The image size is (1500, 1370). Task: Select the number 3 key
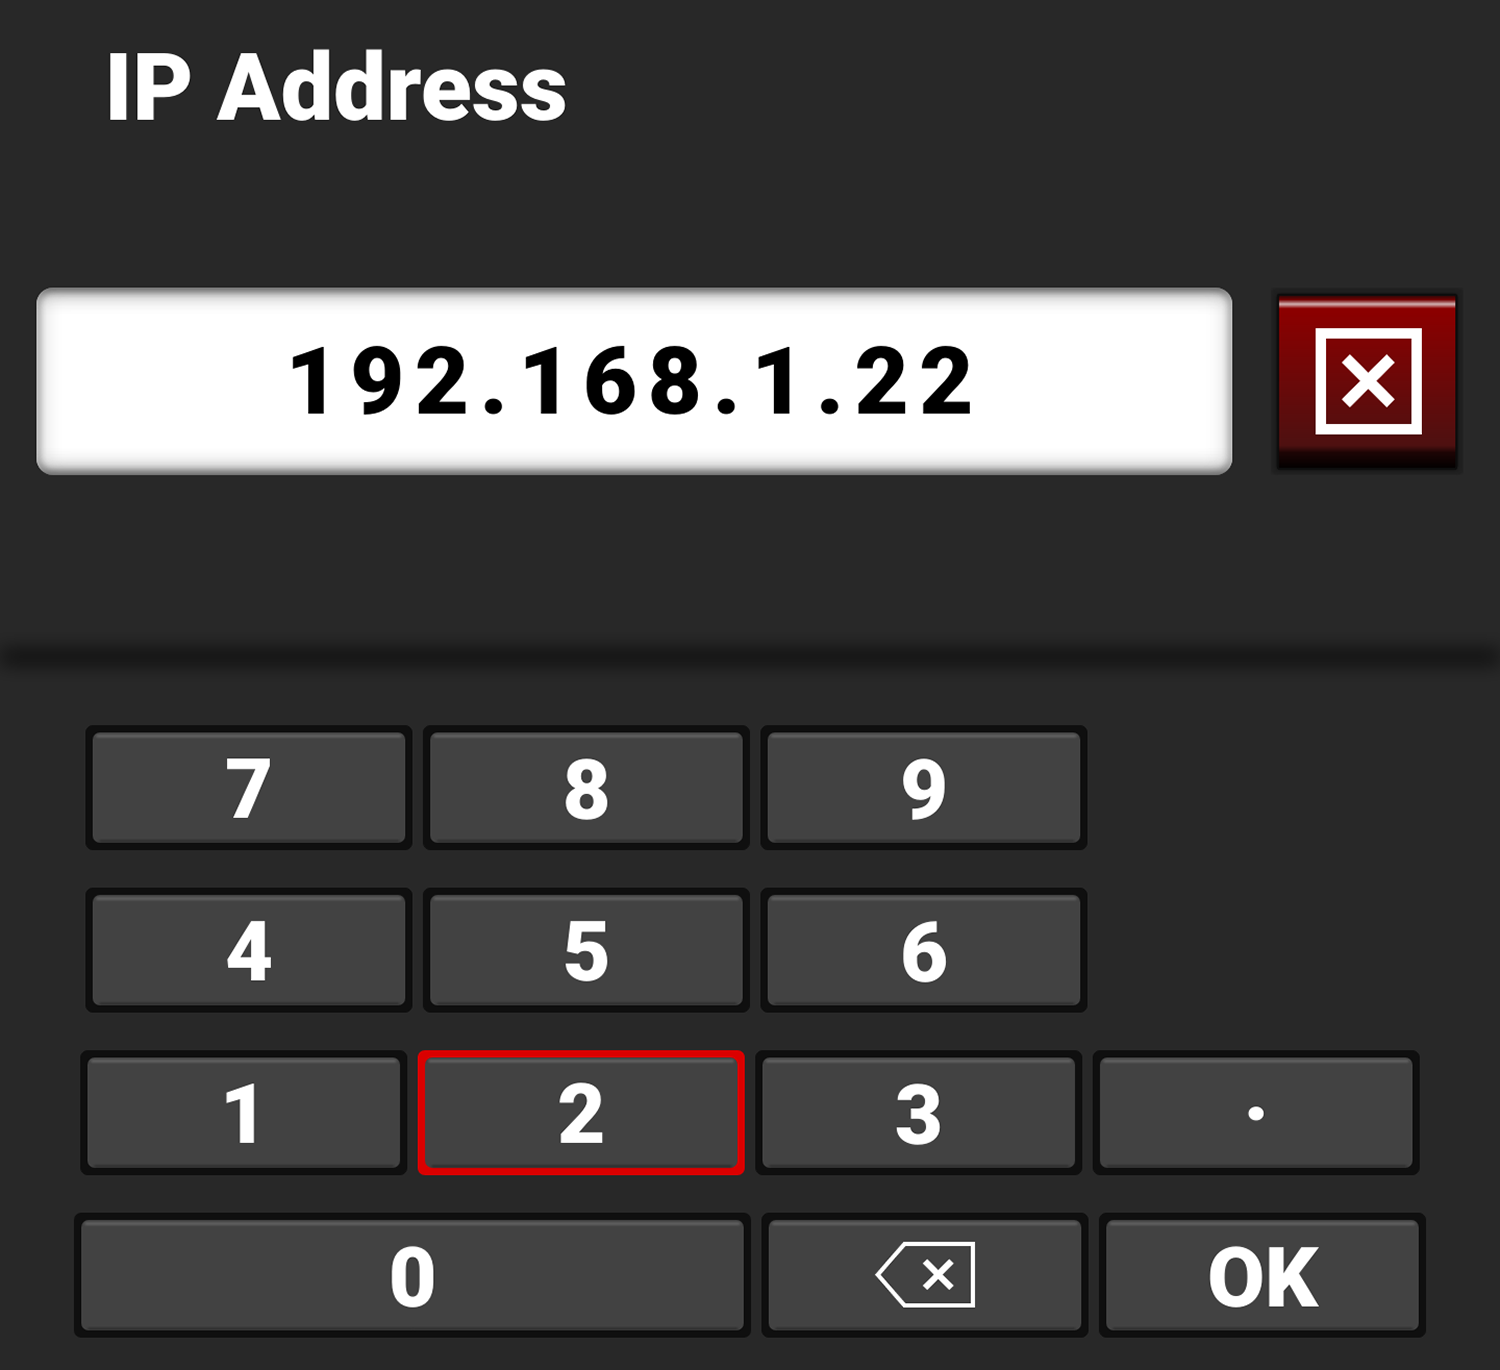918,1113
